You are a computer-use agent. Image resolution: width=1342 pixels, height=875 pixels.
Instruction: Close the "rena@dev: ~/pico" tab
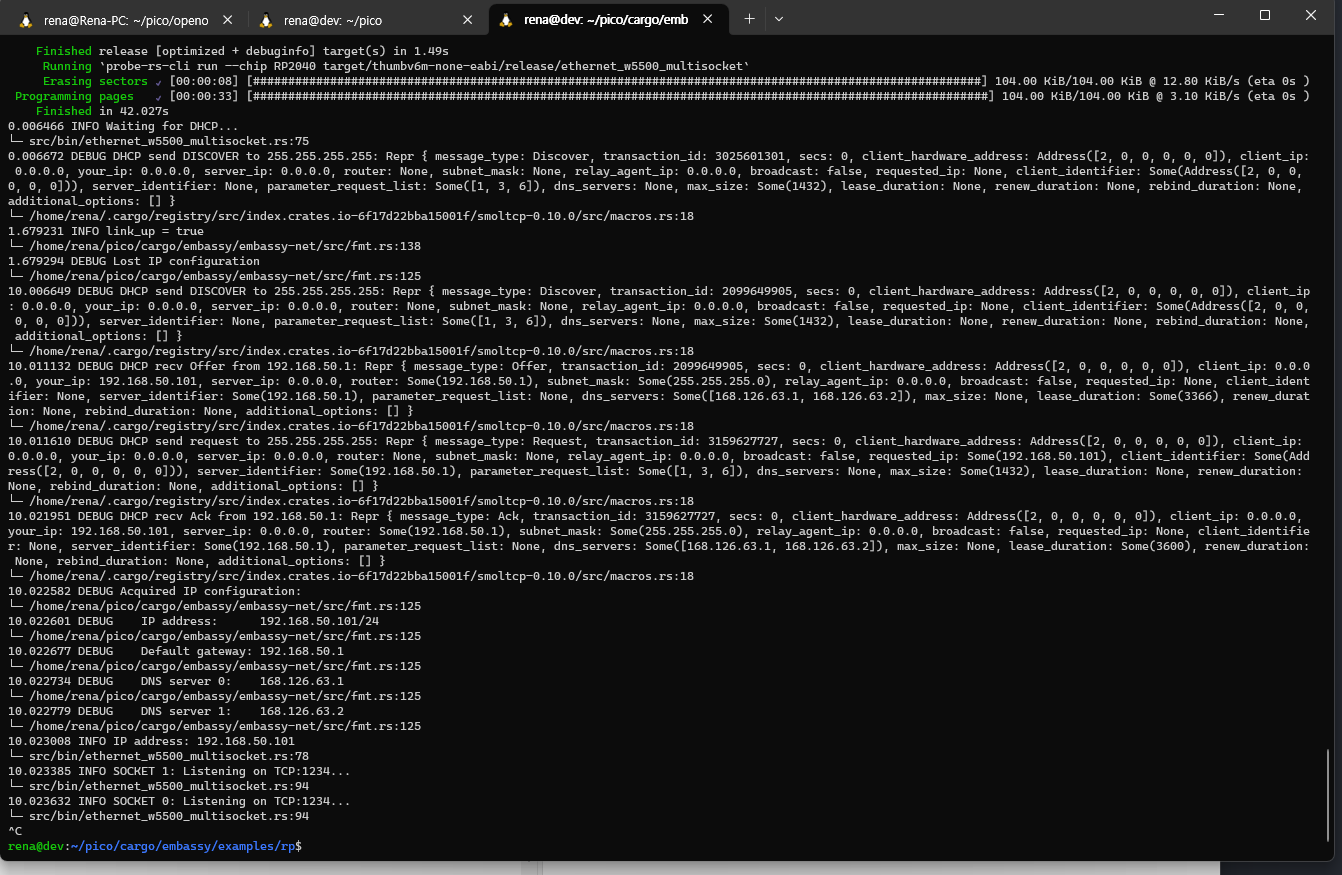pyautogui.click(x=467, y=18)
